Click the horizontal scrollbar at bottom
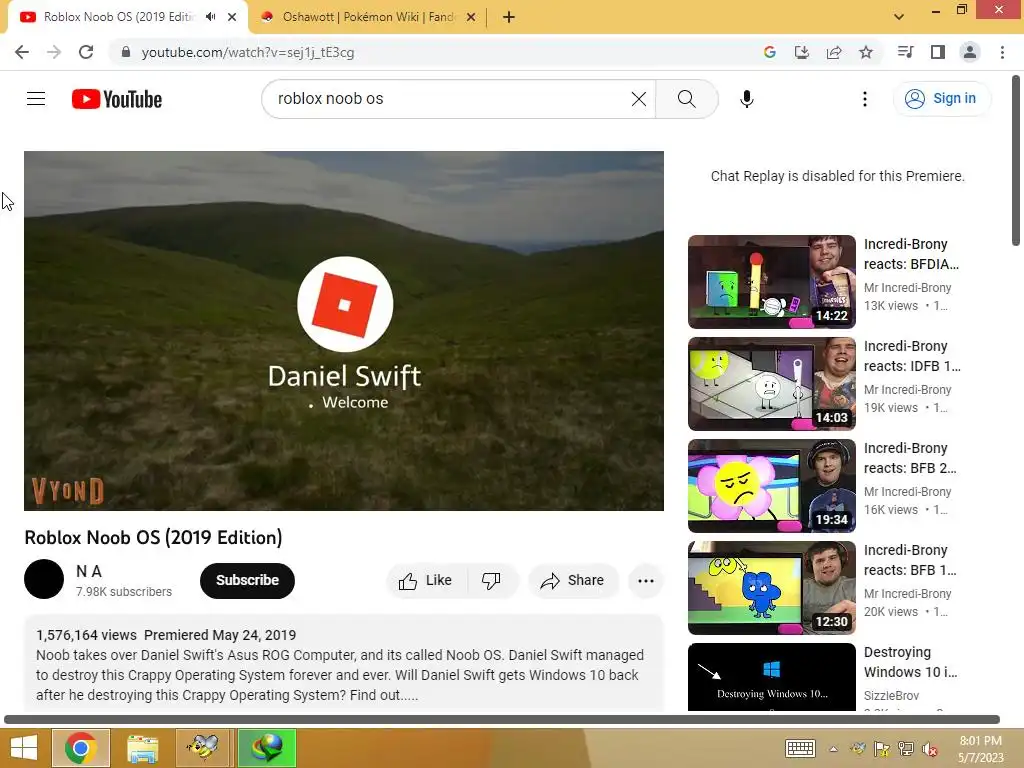1024x768 pixels. (x=502, y=720)
